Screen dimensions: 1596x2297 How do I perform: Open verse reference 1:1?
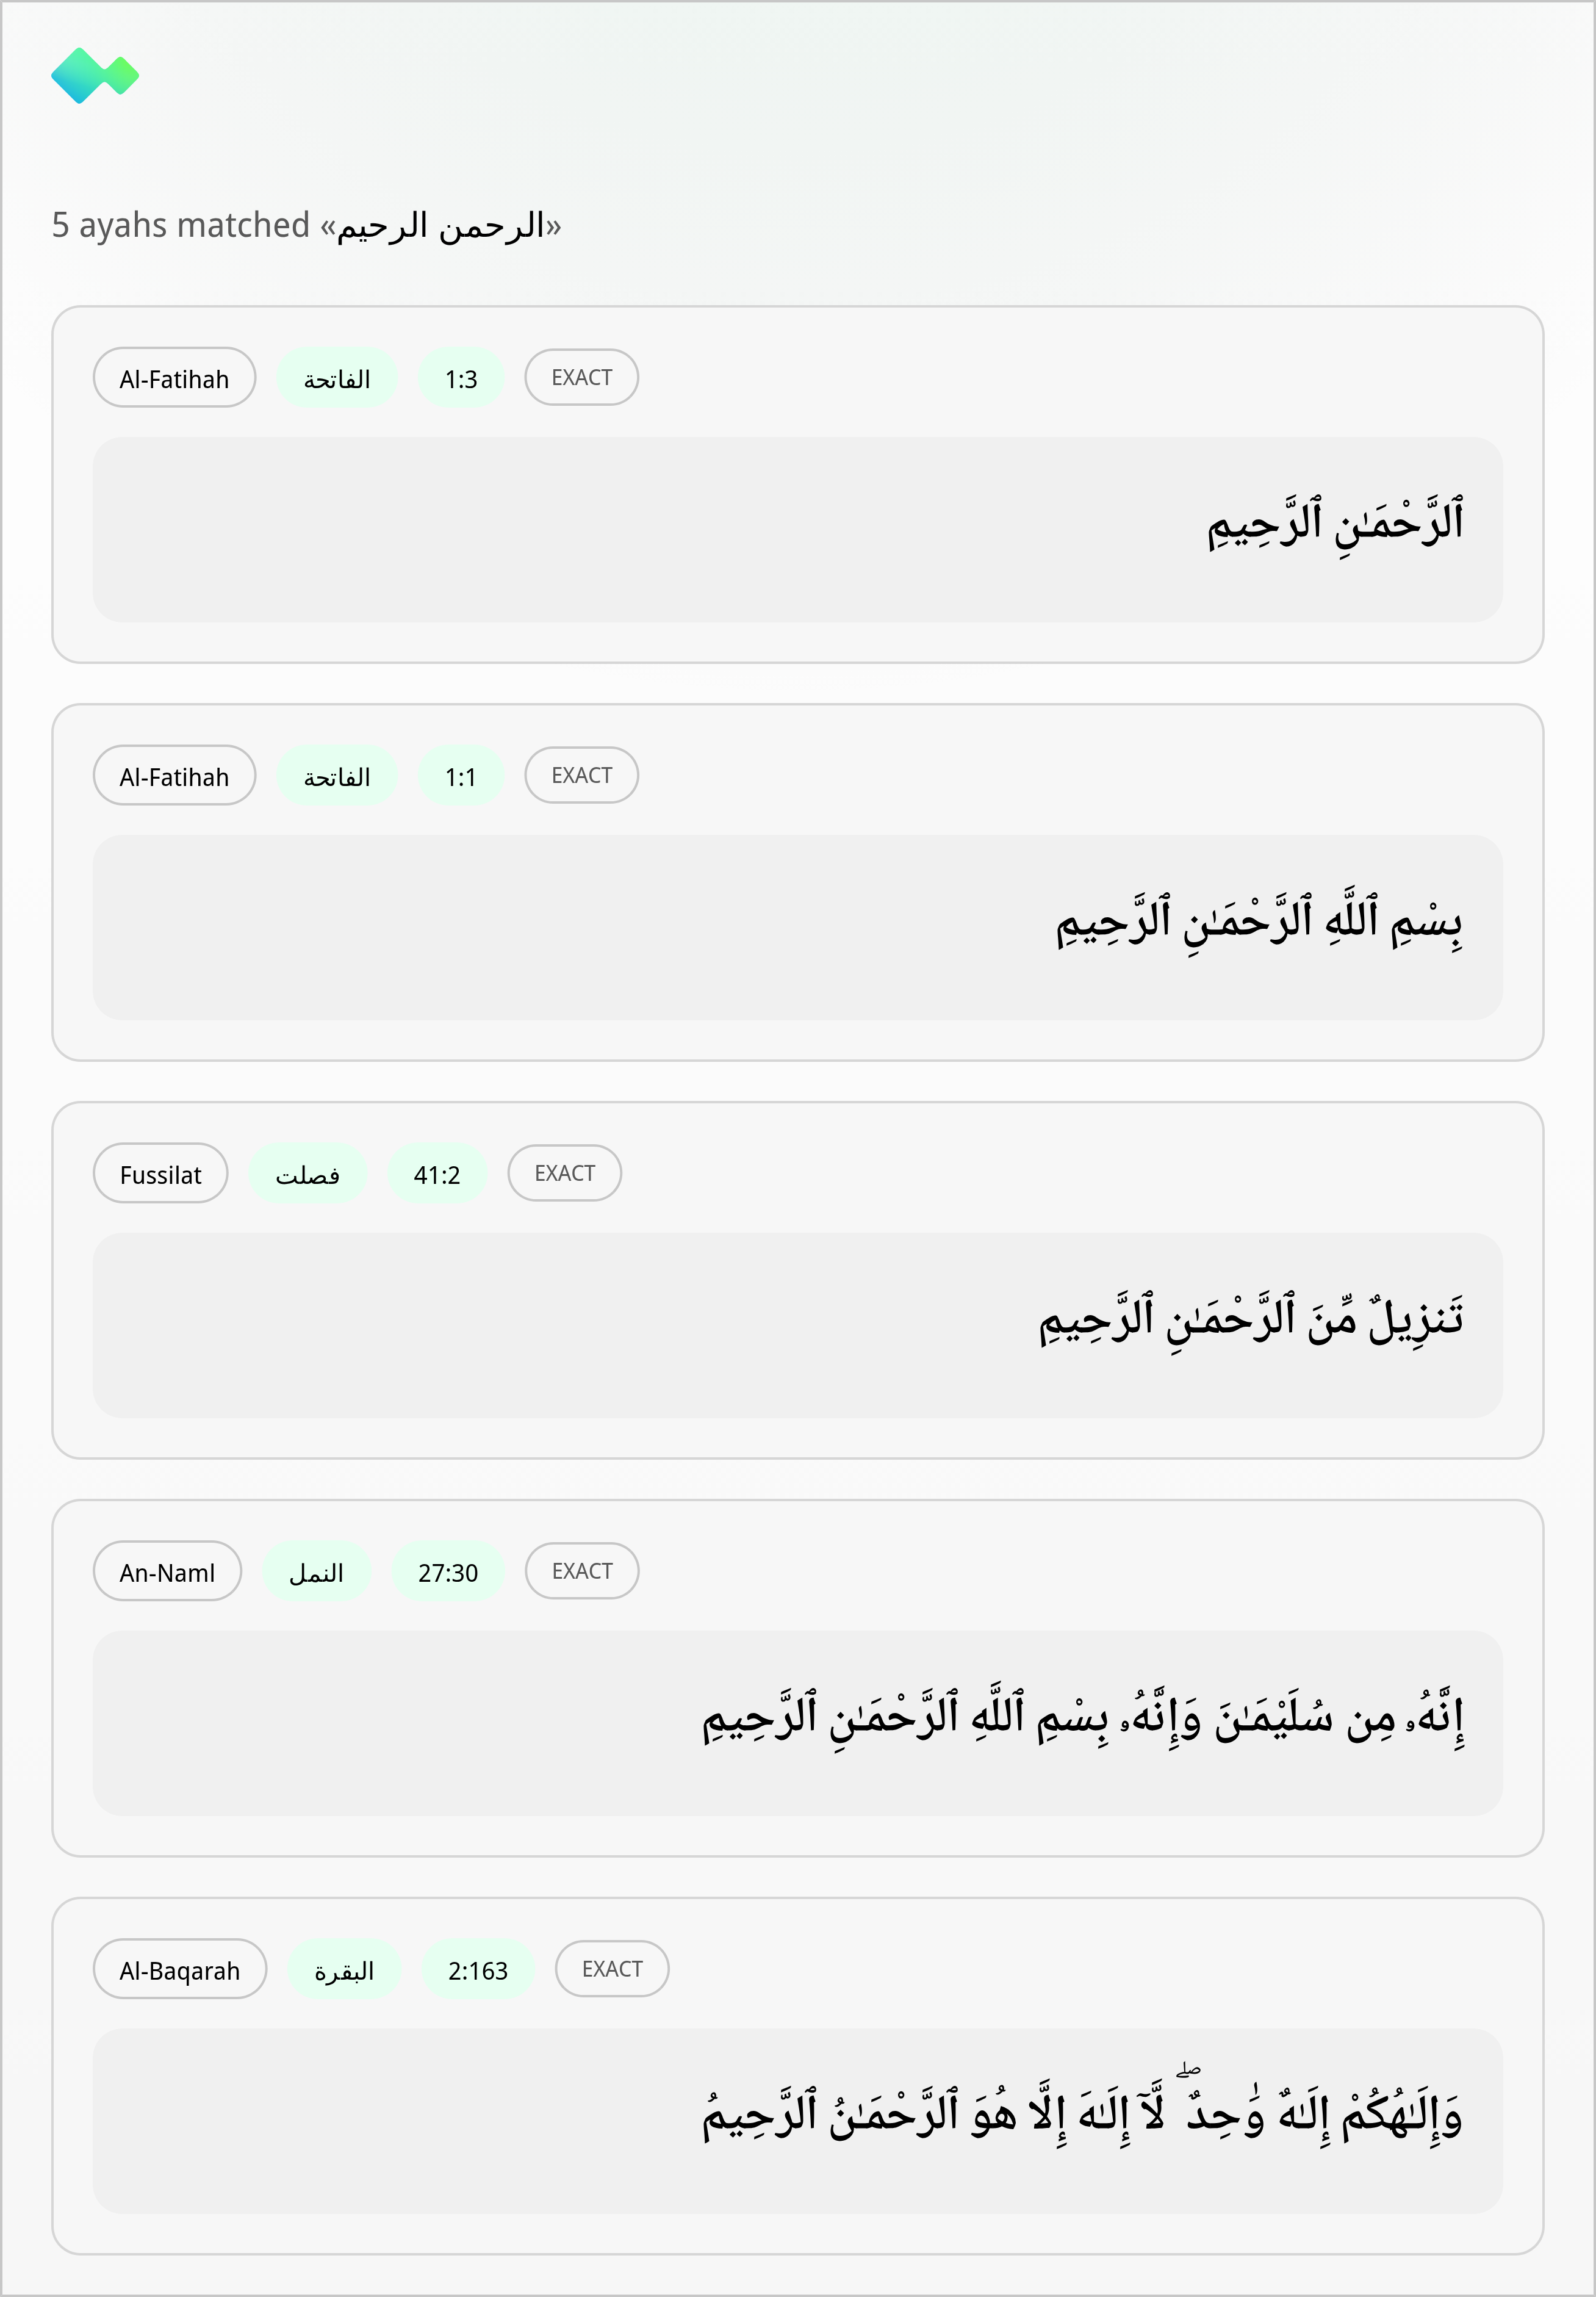[x=461, y=775]
